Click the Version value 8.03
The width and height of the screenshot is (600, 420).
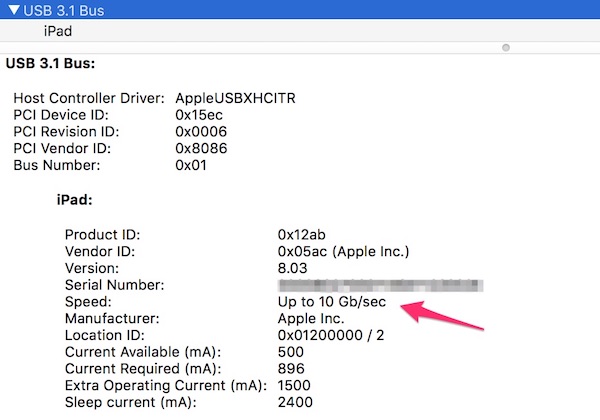pos(293,268)
